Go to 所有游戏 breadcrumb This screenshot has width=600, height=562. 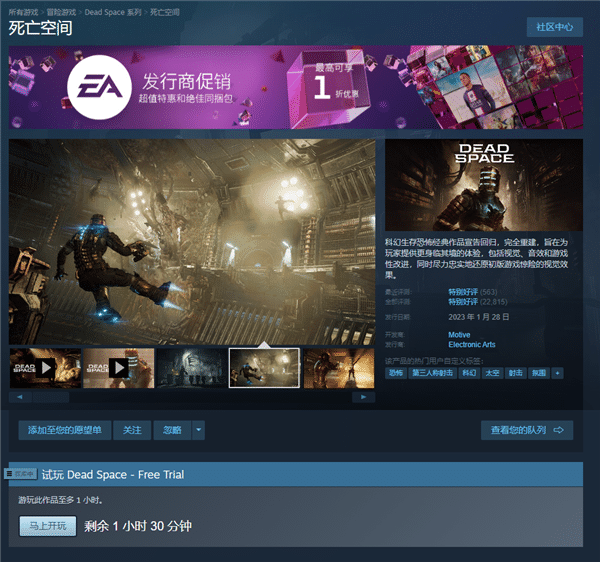point(23,12)
